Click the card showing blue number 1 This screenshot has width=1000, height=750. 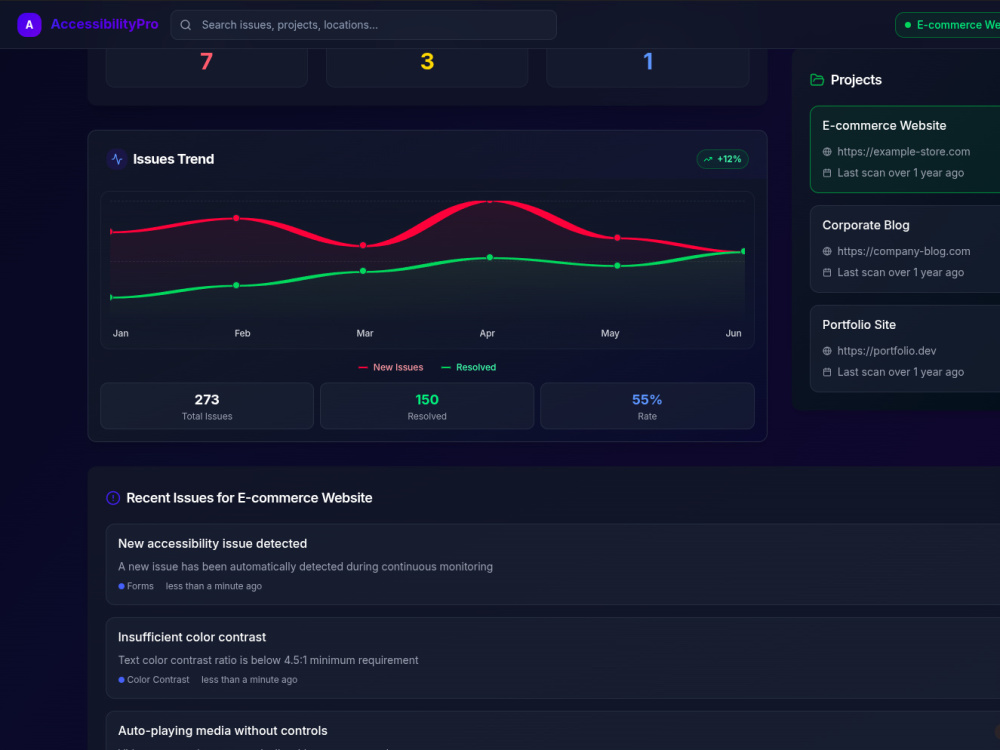click(x=647, y=68)
